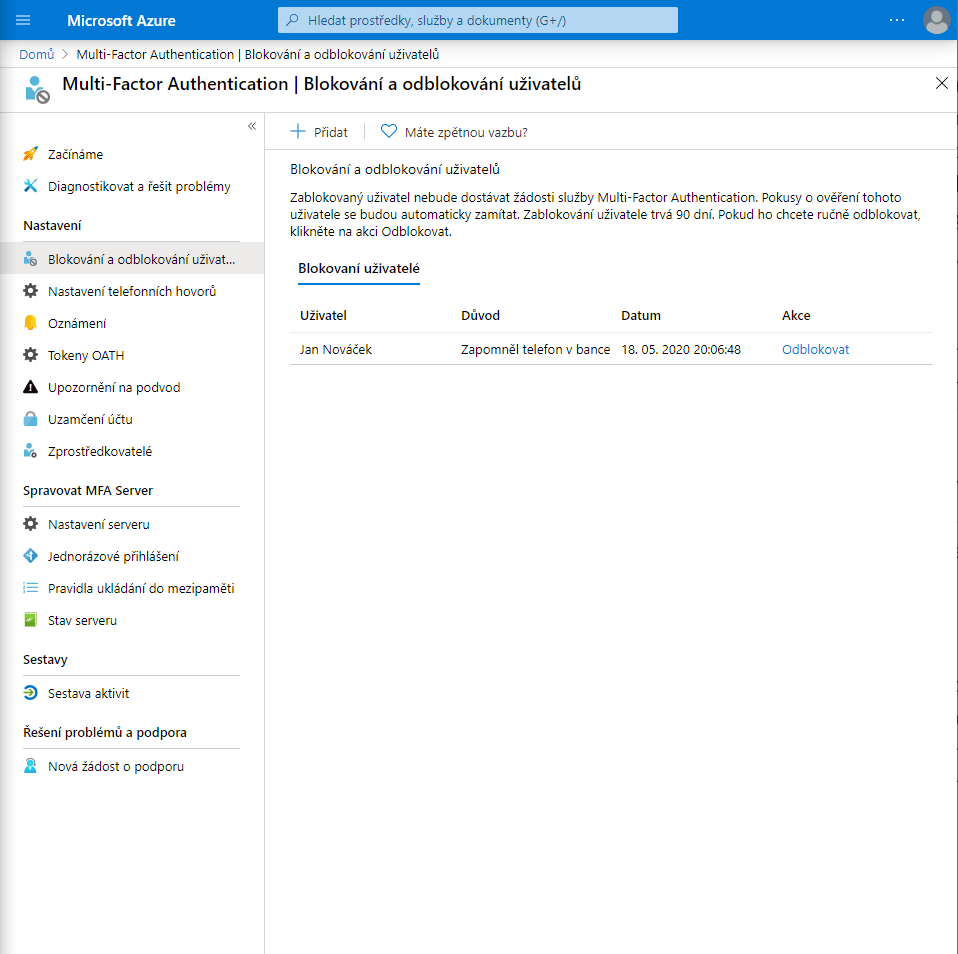Click the Diagnostikovat a řešit problémy wrench icon
The height and width of the screenshot is (954, 958).
click(x=30, y=186)
